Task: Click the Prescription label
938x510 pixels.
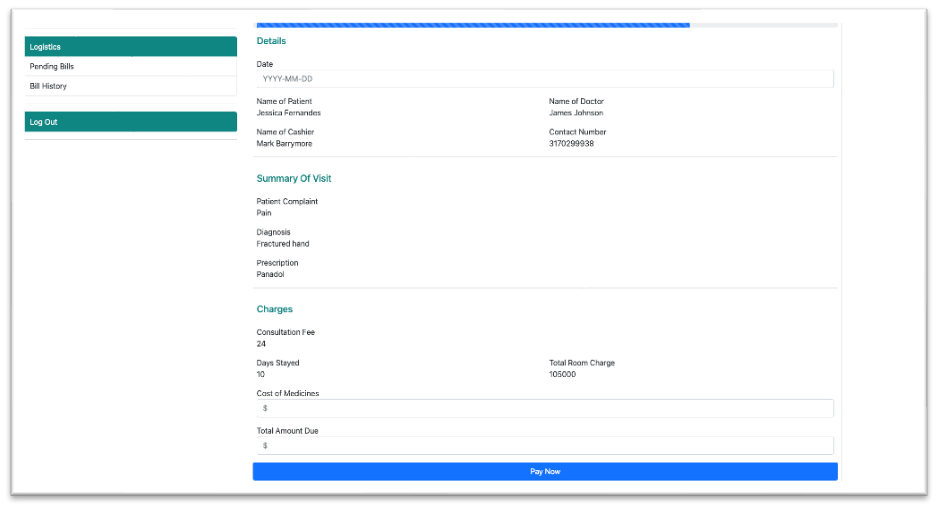Action: click(277, 263)
